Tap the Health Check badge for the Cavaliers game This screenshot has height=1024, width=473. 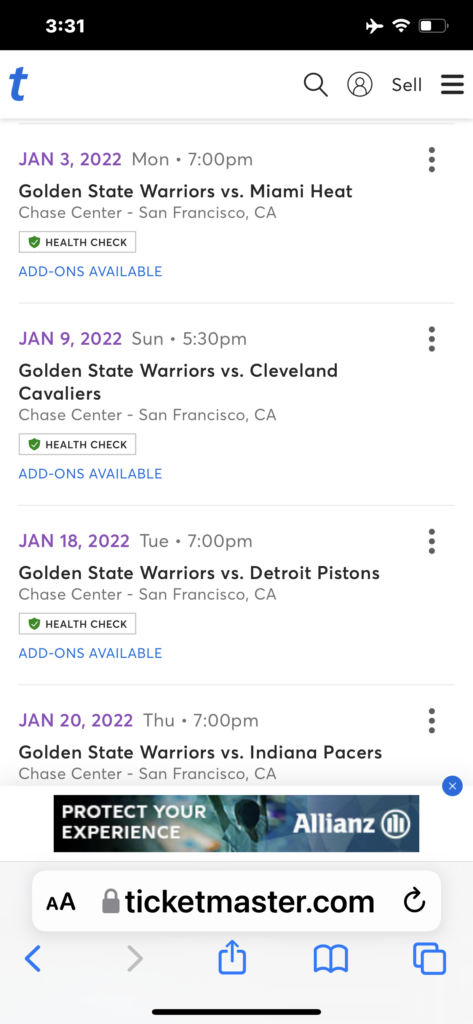77,444
